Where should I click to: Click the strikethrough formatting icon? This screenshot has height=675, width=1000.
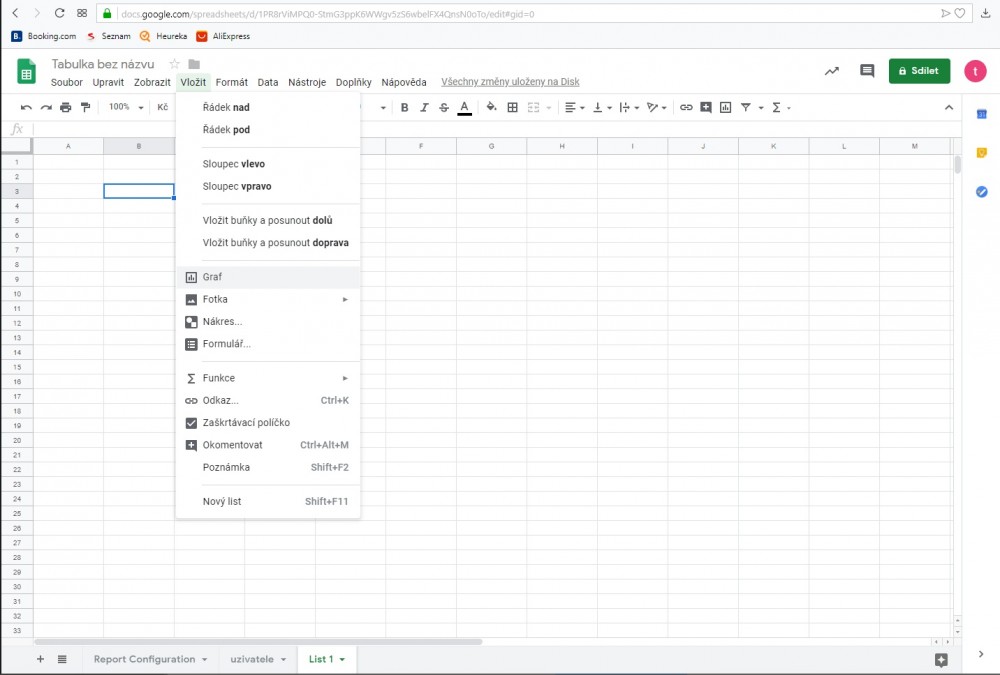(443, 107)
